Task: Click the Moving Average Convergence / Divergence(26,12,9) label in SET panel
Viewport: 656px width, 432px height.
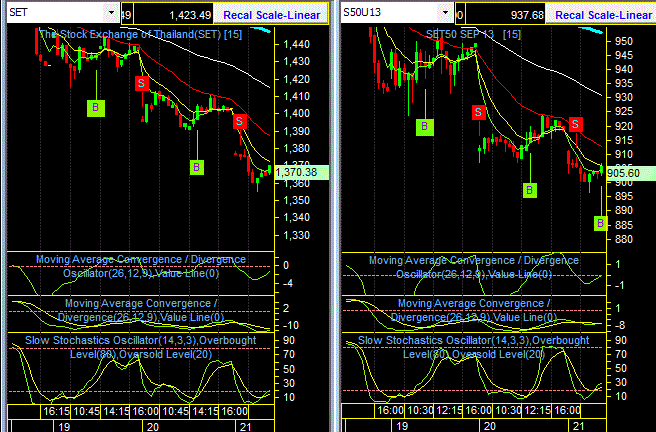Action: (141, 310)
